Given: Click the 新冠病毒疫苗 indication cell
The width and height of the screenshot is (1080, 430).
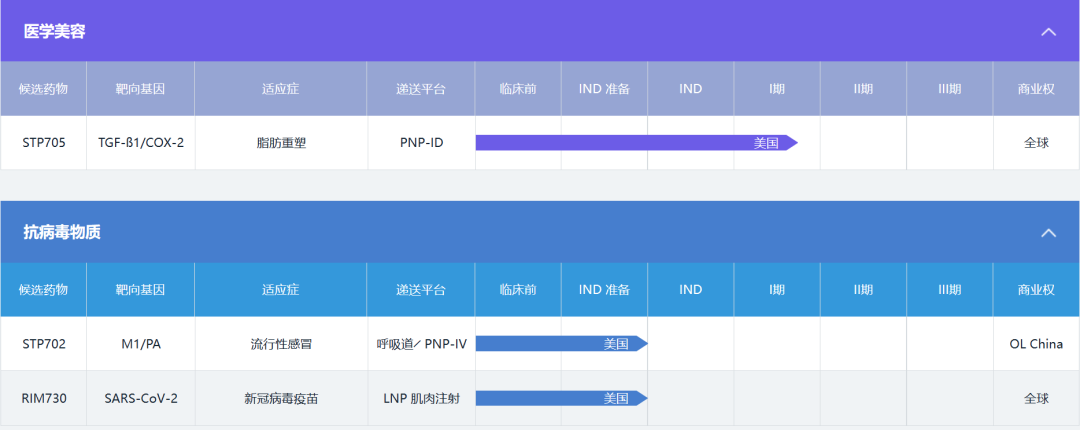Looking at the screenshot, I should click(x=281, y=398).
